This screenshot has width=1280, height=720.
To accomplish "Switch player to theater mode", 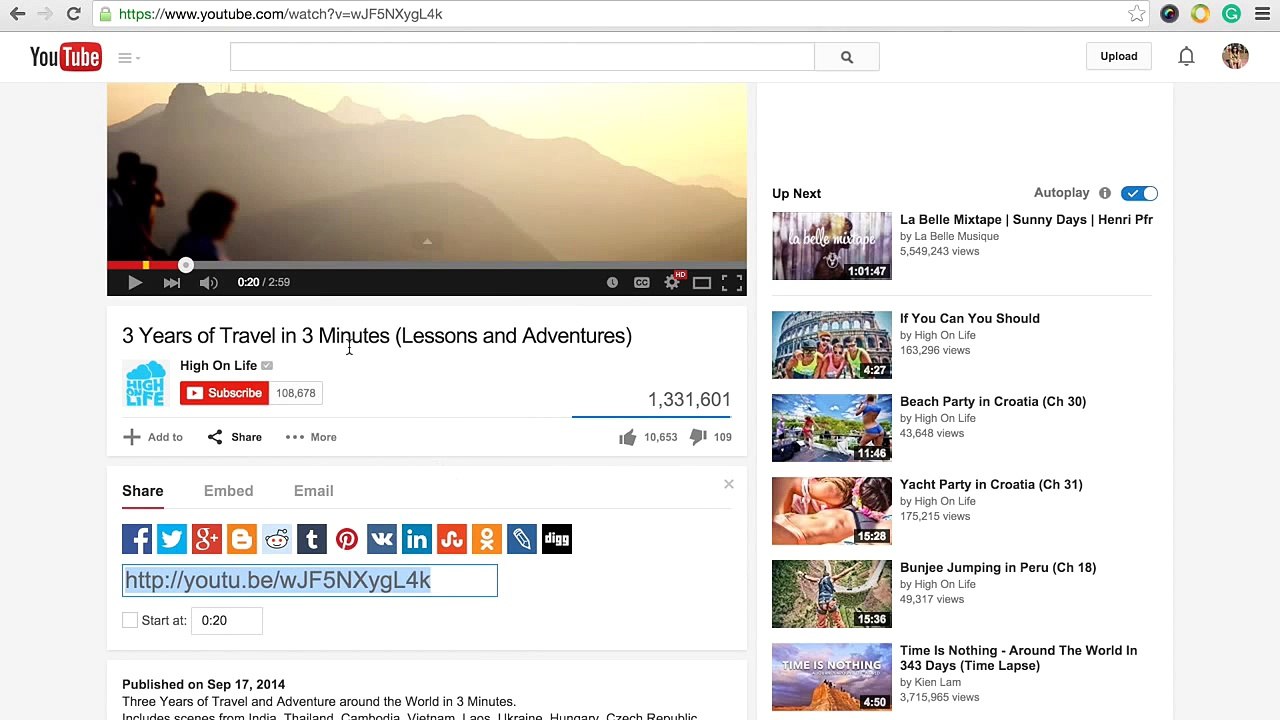I will 702,283.
